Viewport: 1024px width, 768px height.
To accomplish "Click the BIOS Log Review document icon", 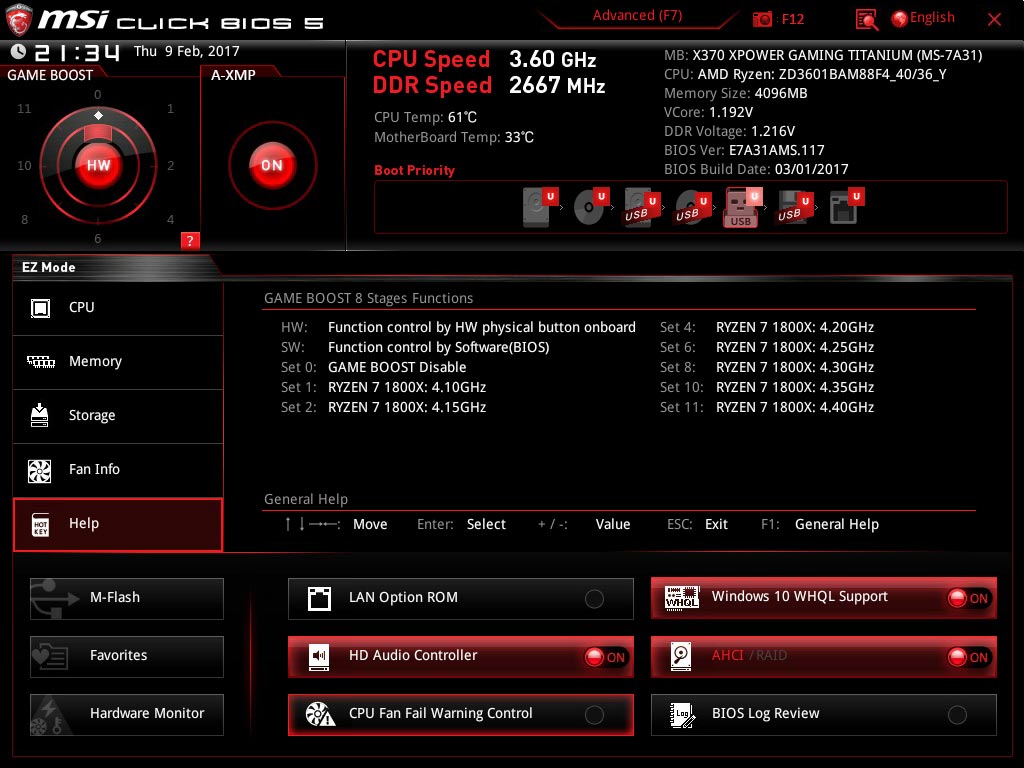I will pos(682,714).
